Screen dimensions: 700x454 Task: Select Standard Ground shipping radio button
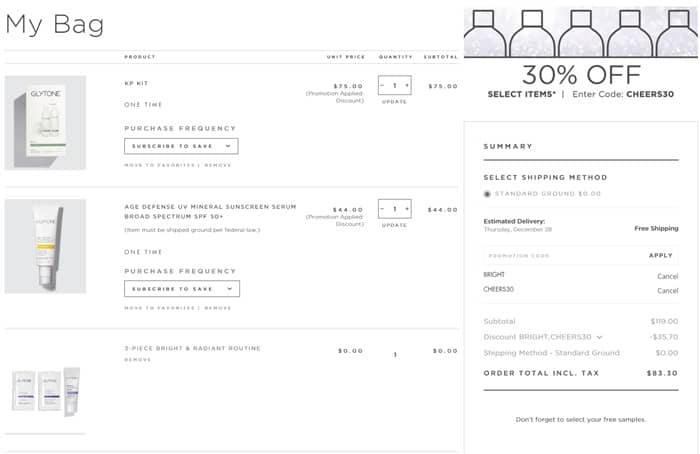click(x=487, y=193)
